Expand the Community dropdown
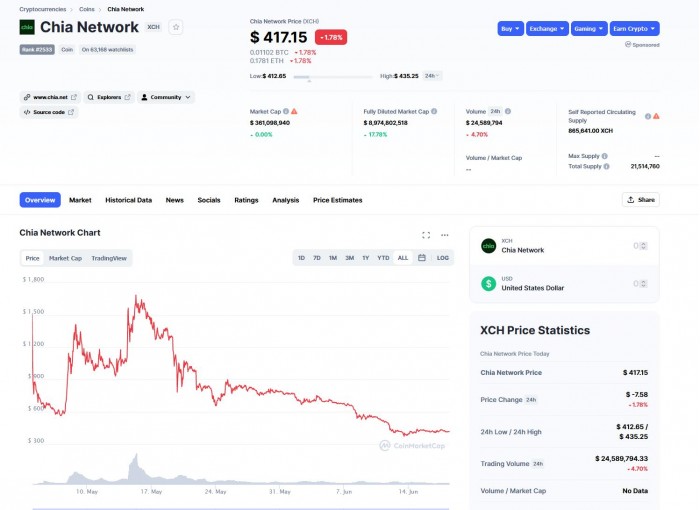Image resolution: width=700 pixels, height=510 pixels. 166,97
